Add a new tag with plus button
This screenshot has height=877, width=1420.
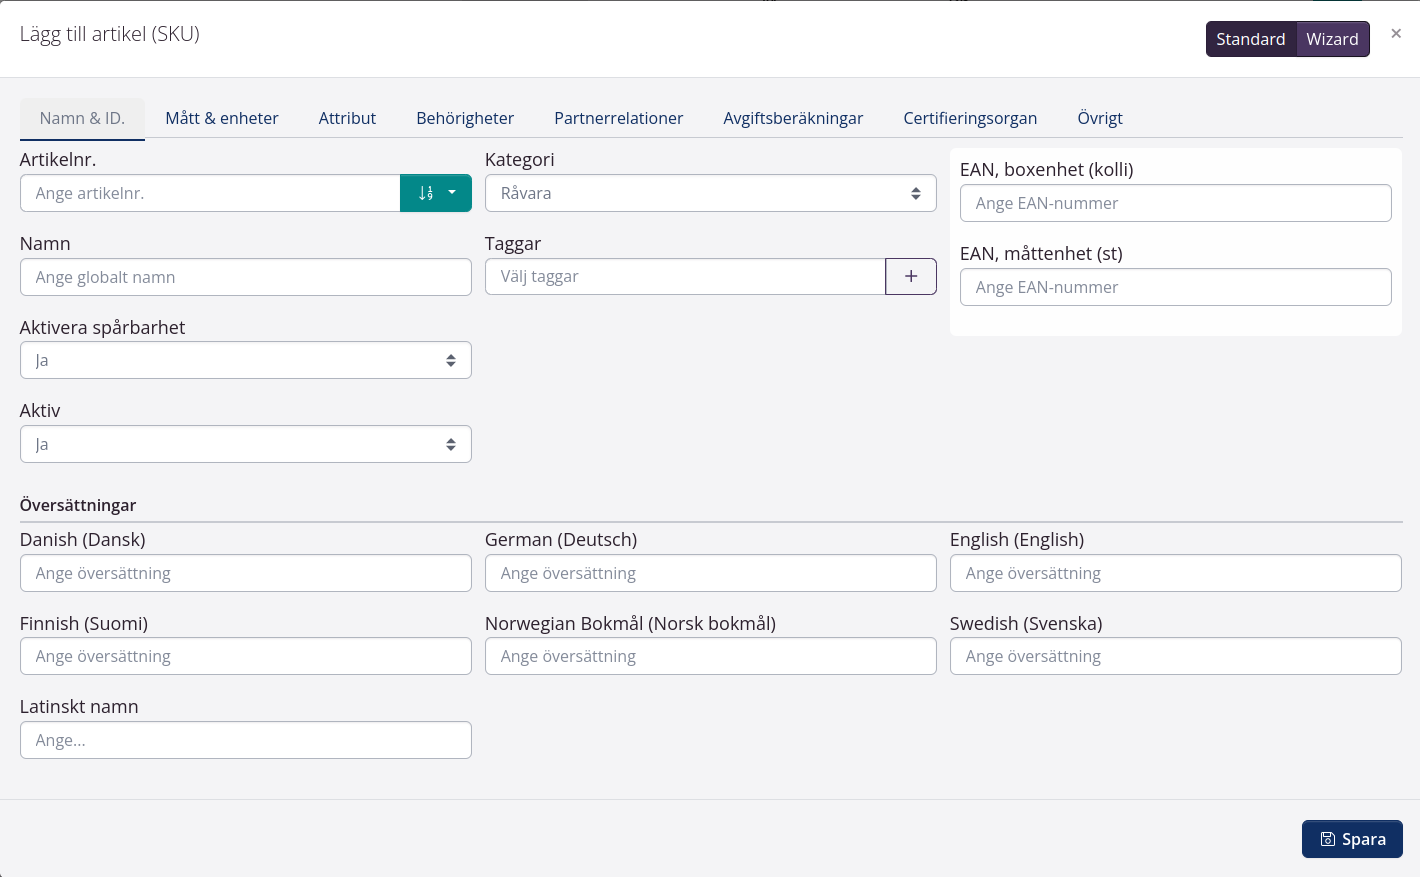pos(910,276)
